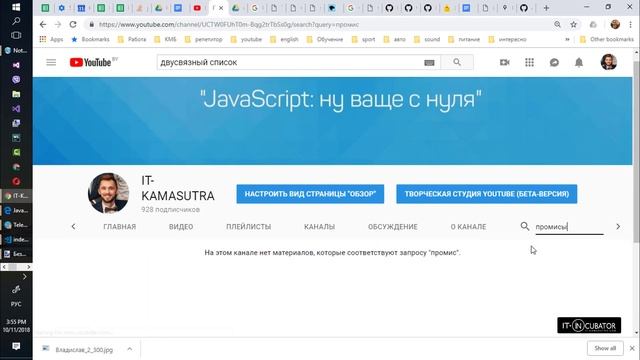Screen dimensions: 640x360
Task: Open the Chrome three-dot menu
Action: pyautogui.click(x=631, y=24)
